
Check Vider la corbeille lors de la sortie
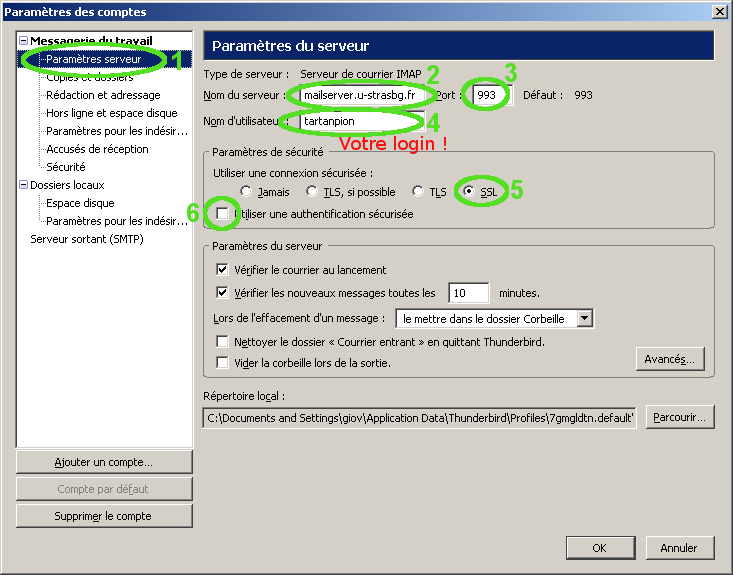pos(223,363)
